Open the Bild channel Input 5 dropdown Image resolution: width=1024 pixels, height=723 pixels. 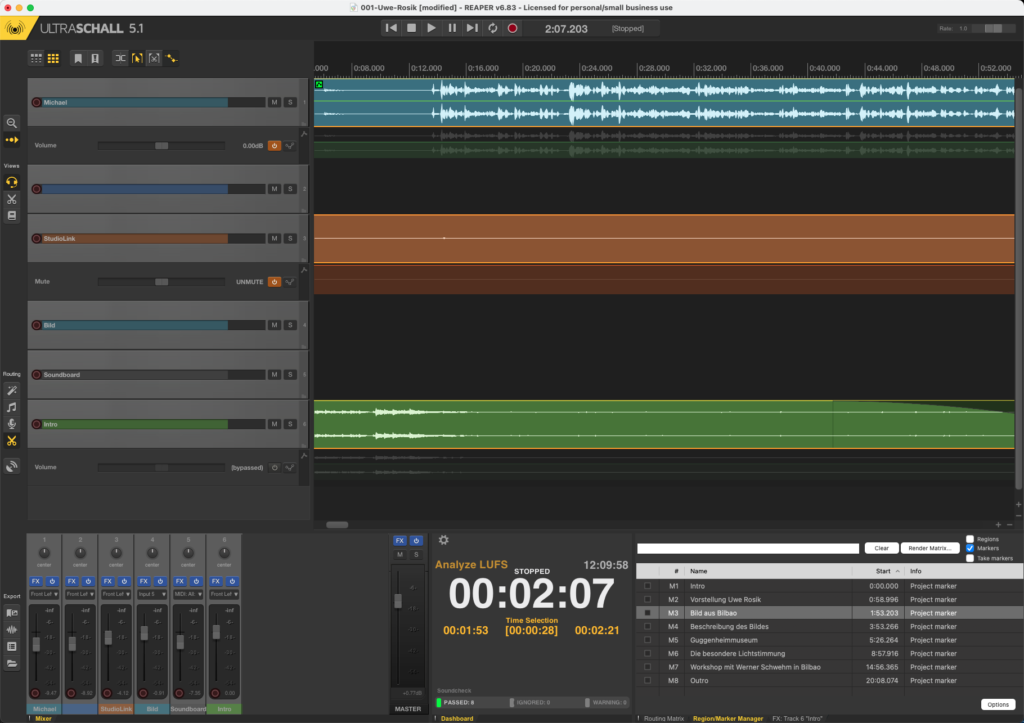pos(151,593)
